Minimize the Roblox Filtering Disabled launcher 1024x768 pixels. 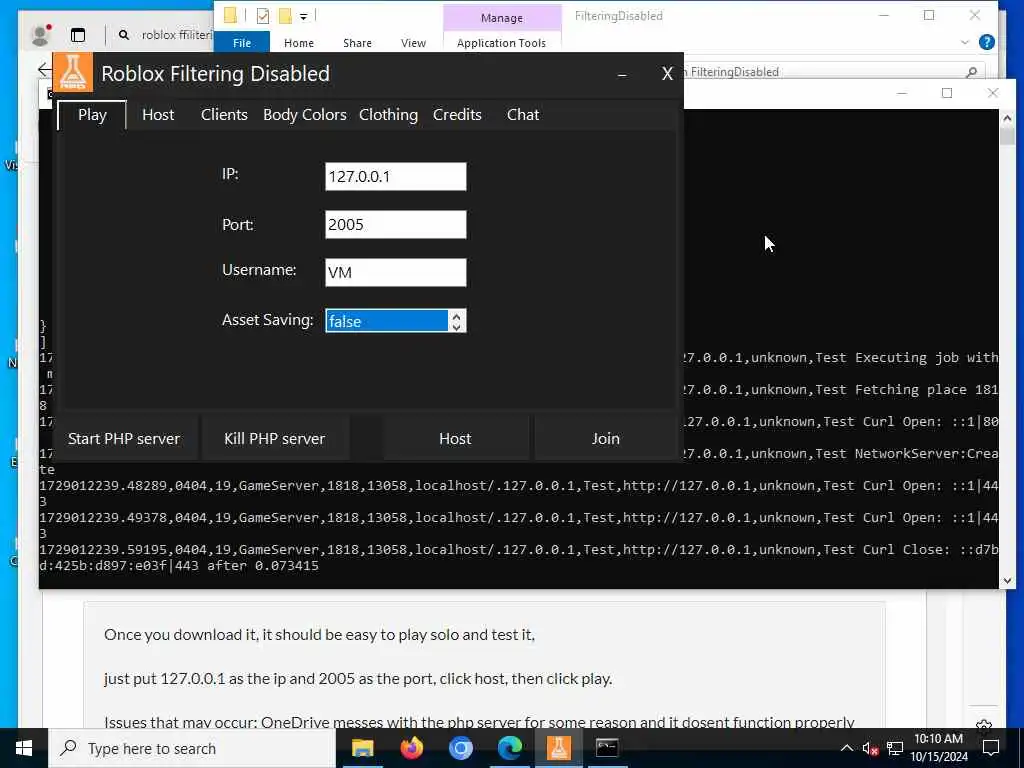tap(622, 74)
